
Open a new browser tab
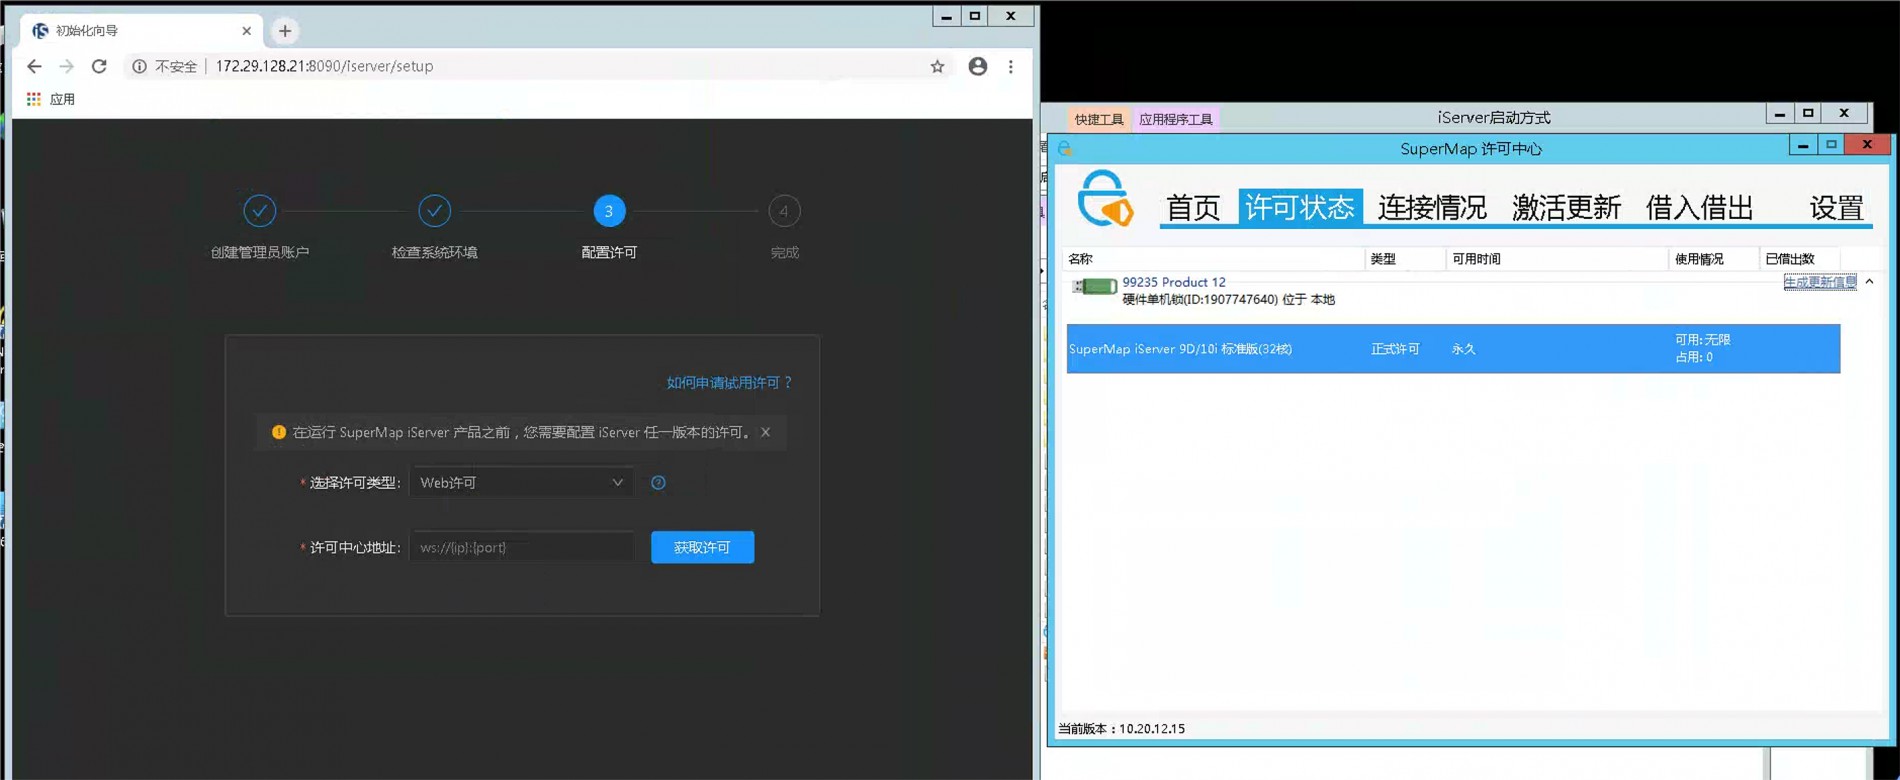tap(285, 31)
